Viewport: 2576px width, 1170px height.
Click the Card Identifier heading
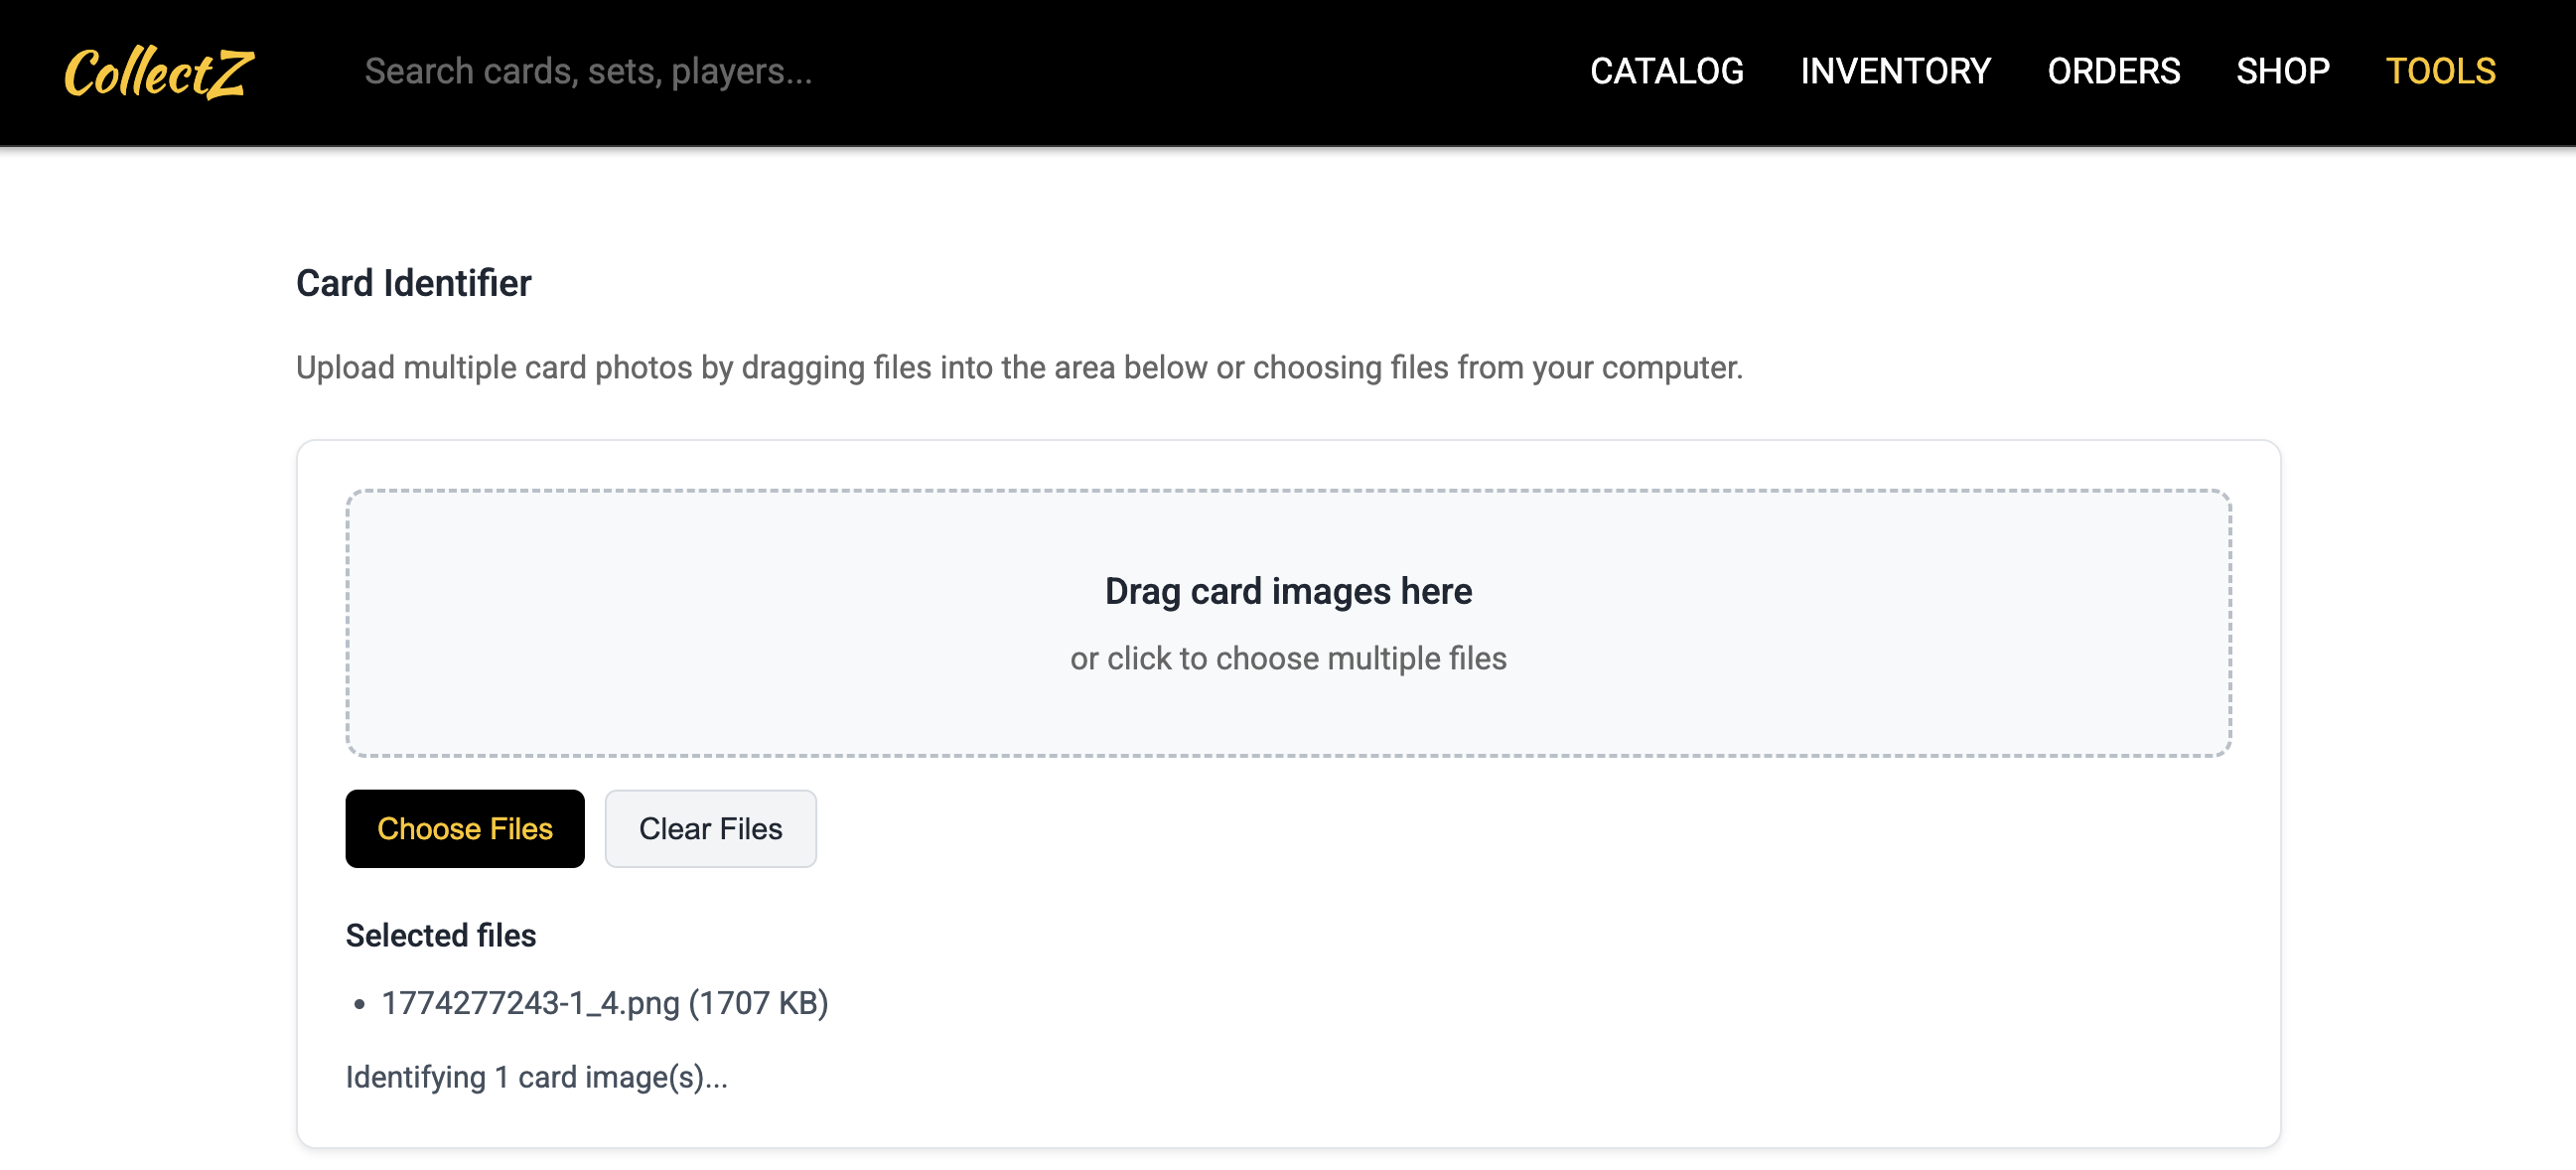tap(413, 283)
